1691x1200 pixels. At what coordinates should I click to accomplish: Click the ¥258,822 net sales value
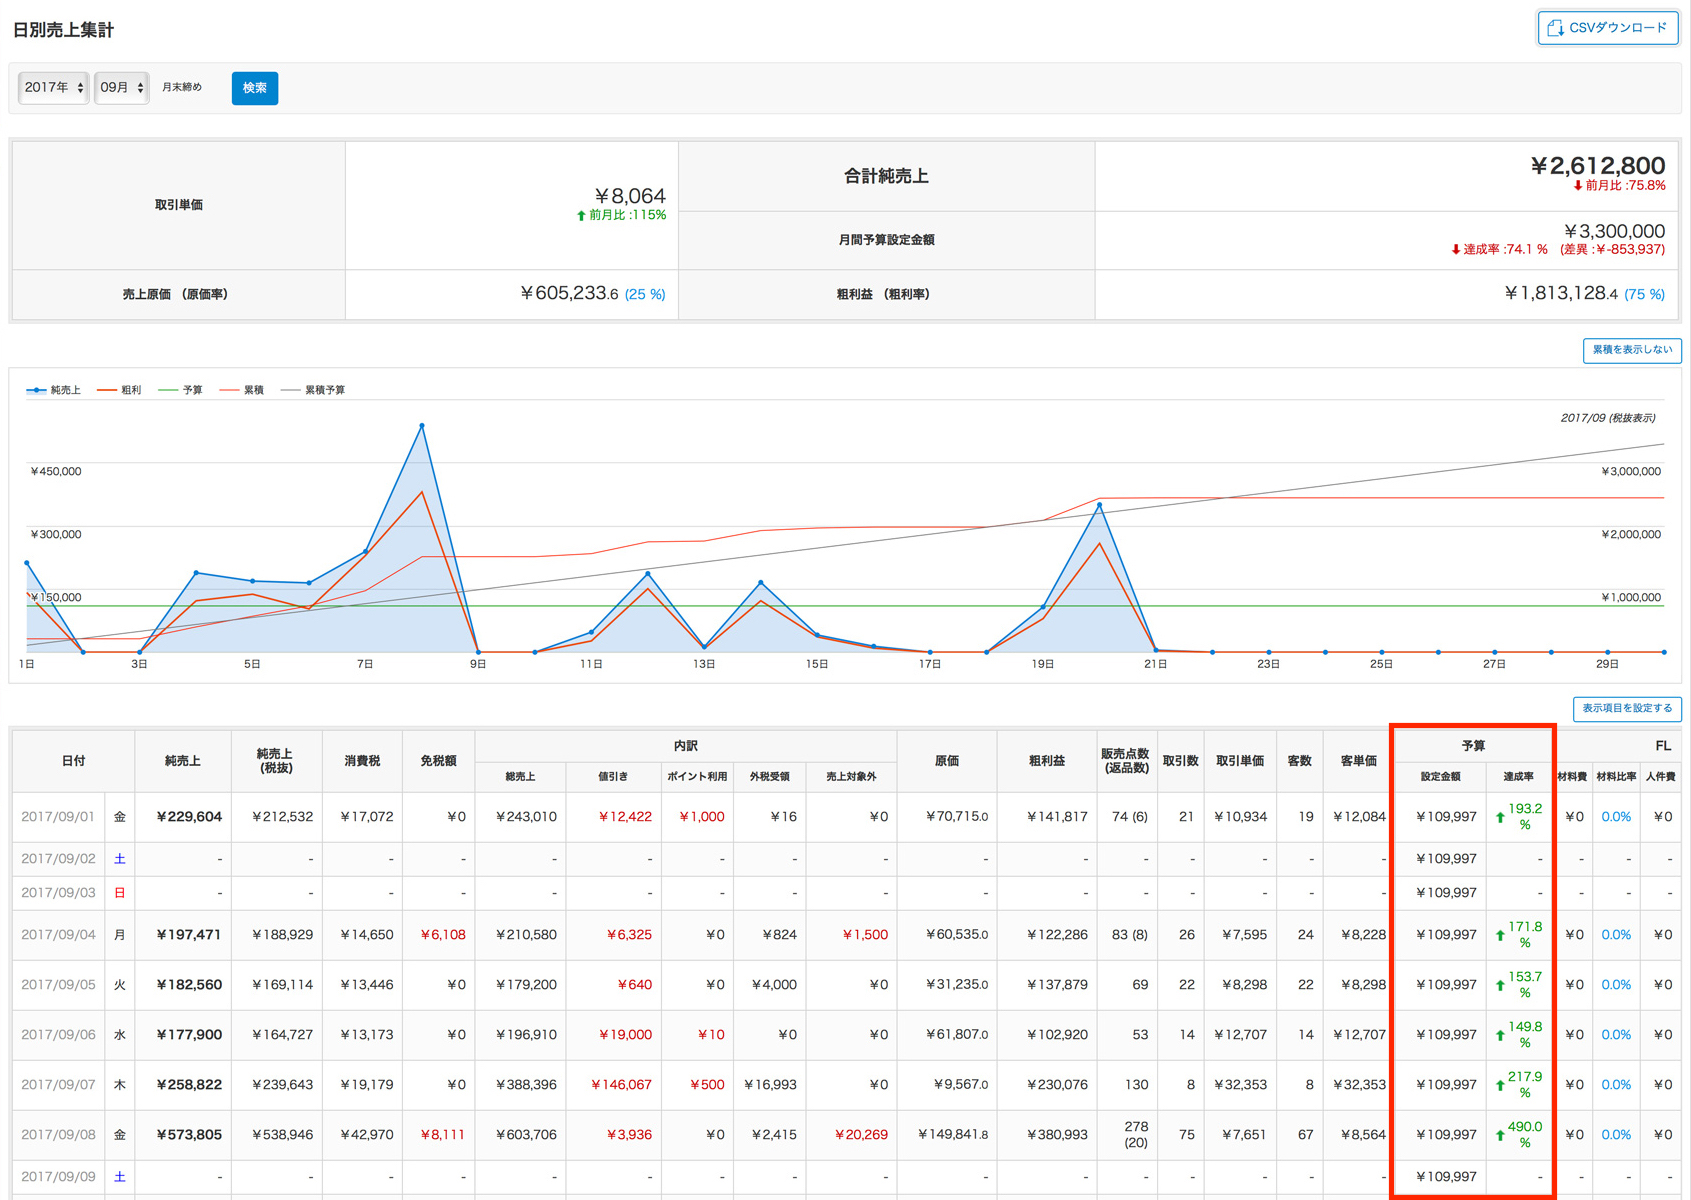pyautogui.click(x=189, y=1085)
